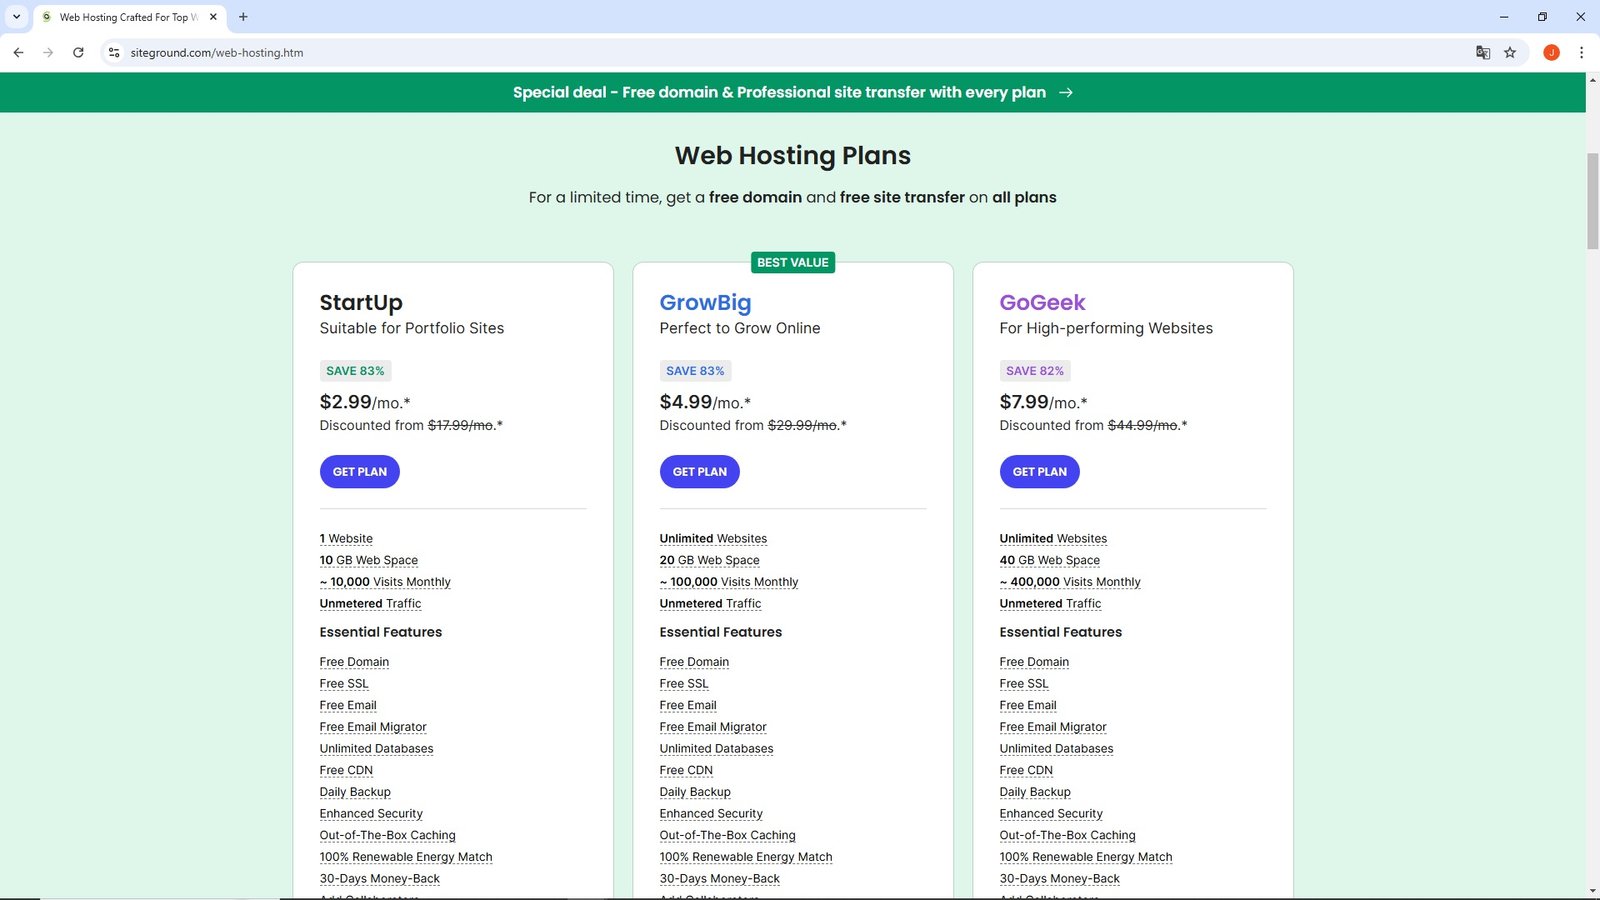The width and height of the screenshot is (1600, 900).
Task: Click StartUp's Free SSL feature
Action: (x=344, y=684)
